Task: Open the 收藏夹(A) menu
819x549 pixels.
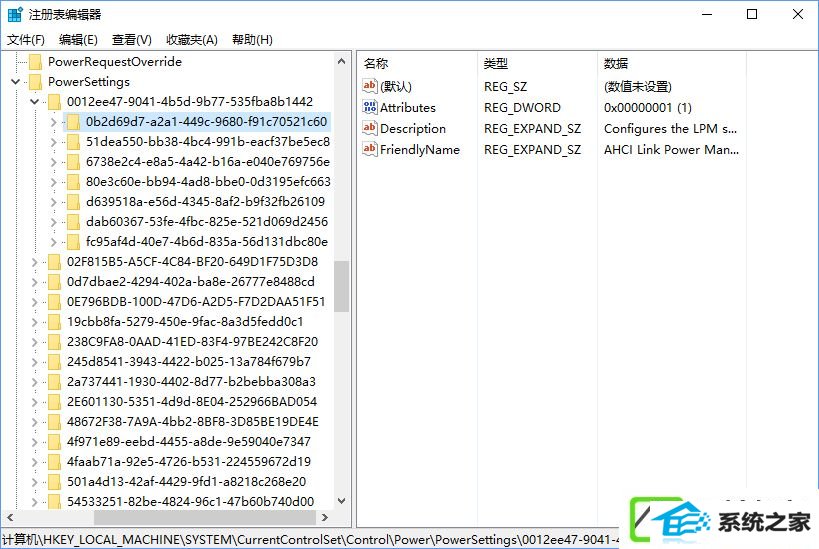Action: pos(192,40)
